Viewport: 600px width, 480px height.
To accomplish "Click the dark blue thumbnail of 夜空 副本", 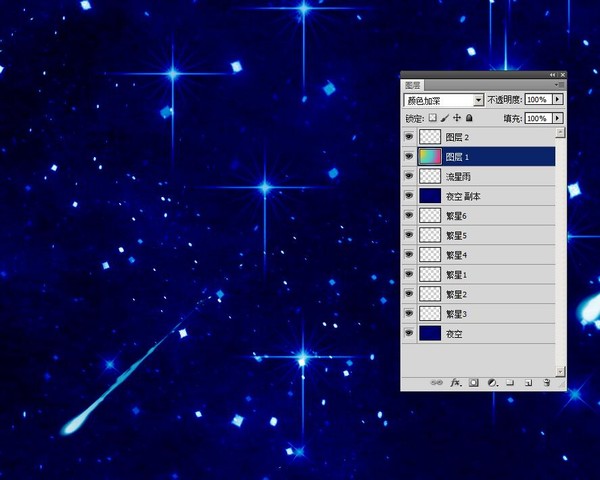I will pyautogui.click(x=430, y=196).
